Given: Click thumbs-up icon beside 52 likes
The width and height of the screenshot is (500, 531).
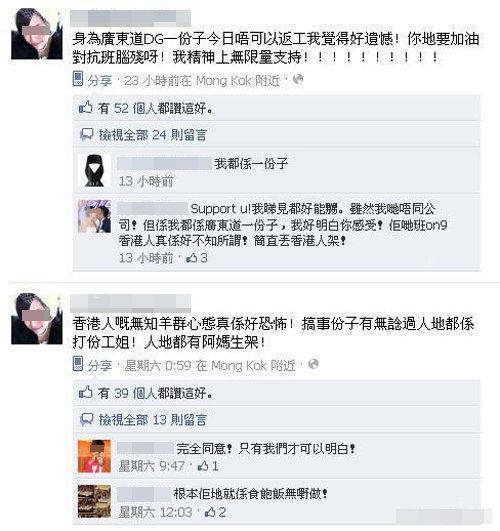Looking at the screenshot, I should [x=85, y=107].
